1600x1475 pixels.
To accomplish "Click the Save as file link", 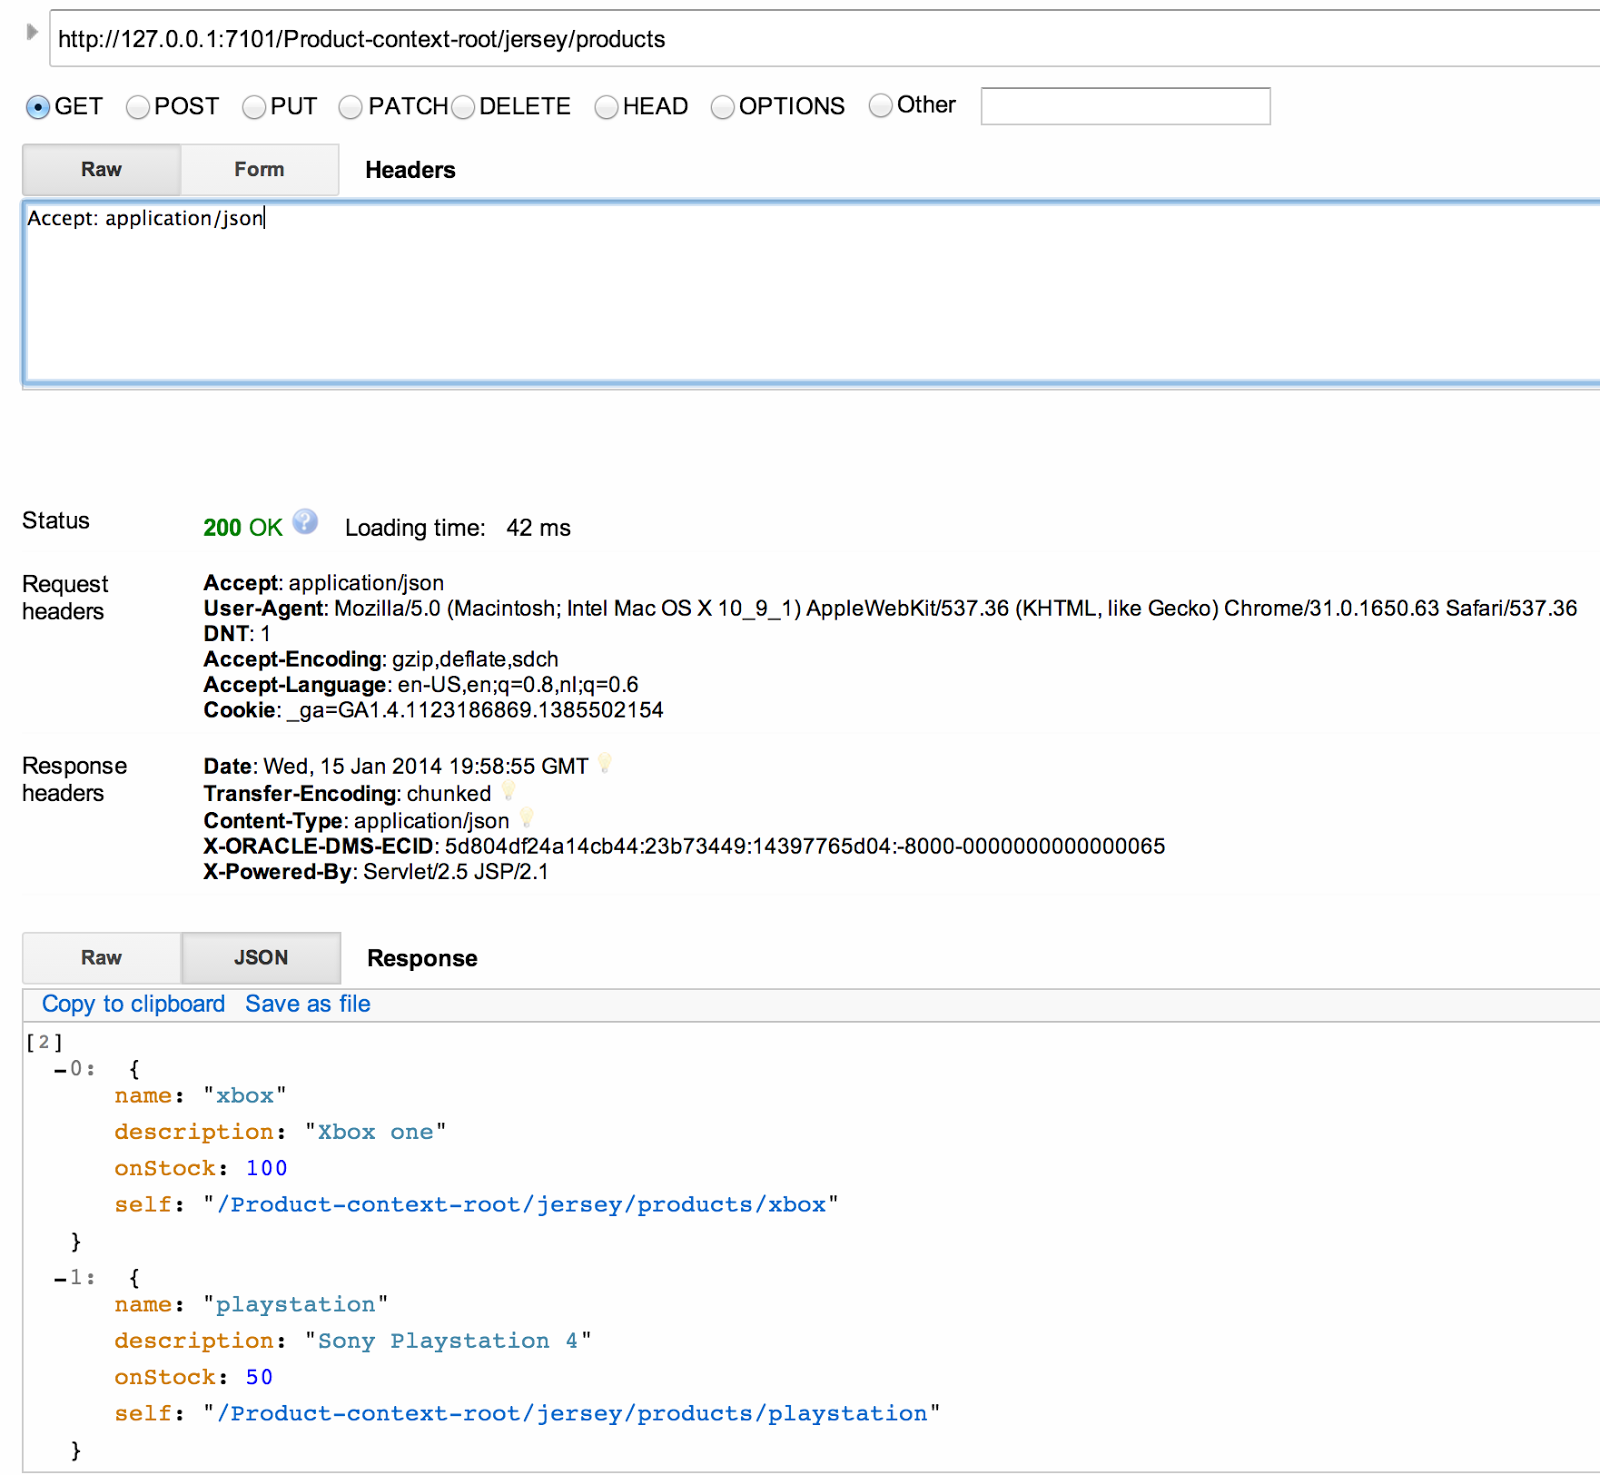I will point(307,1003).
